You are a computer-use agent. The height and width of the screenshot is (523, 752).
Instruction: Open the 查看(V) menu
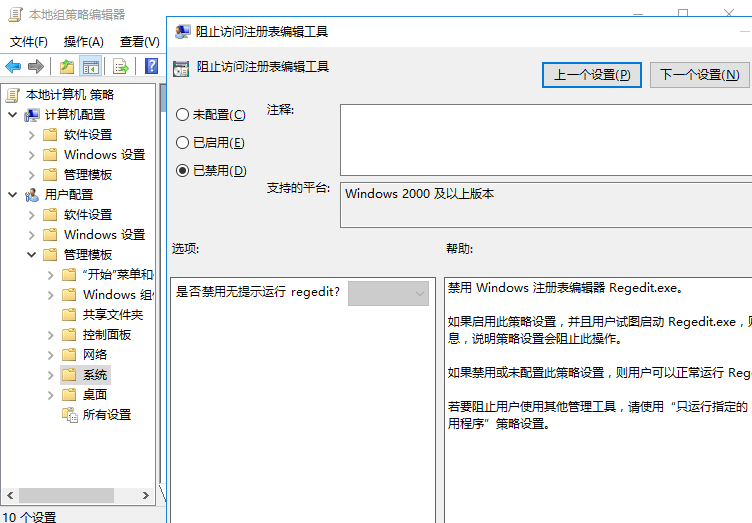(x=140, y=42)
